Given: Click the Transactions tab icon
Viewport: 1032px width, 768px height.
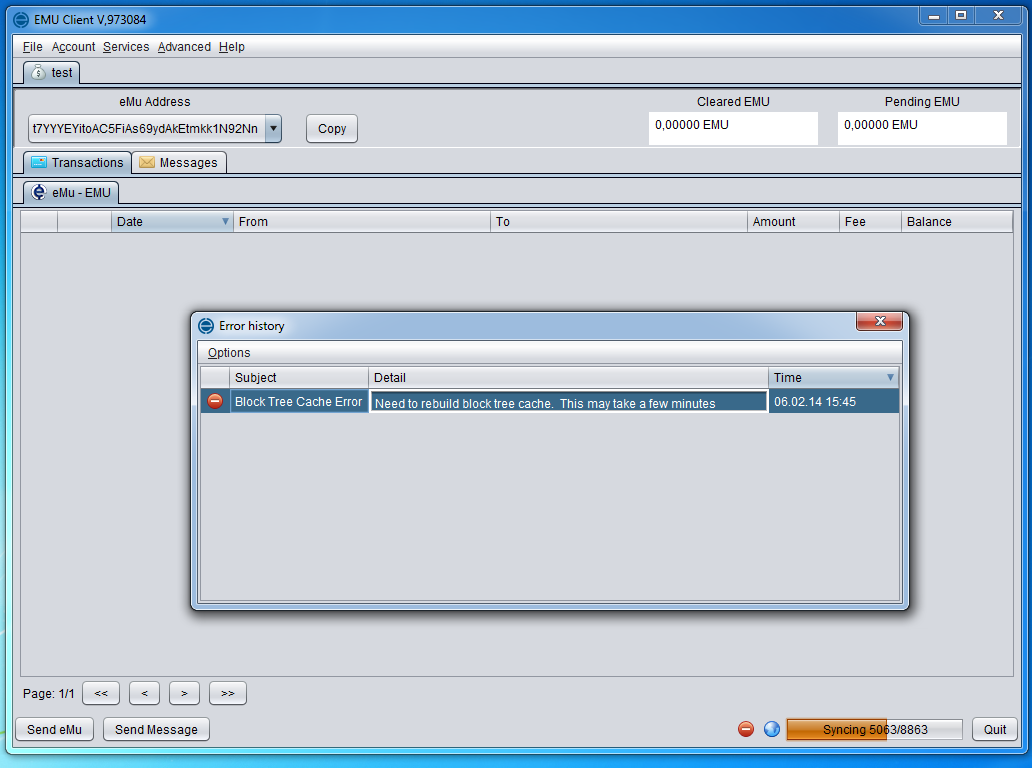Looking at the screenshot, I should 39,162.
